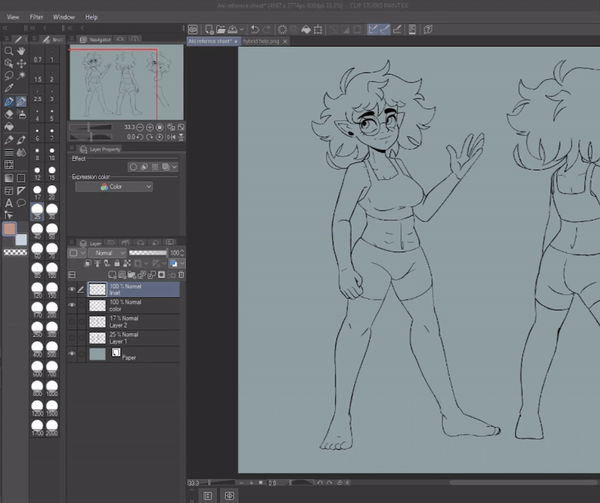
Task: Hide the lineart layer with eye icon
Action: 72,289
